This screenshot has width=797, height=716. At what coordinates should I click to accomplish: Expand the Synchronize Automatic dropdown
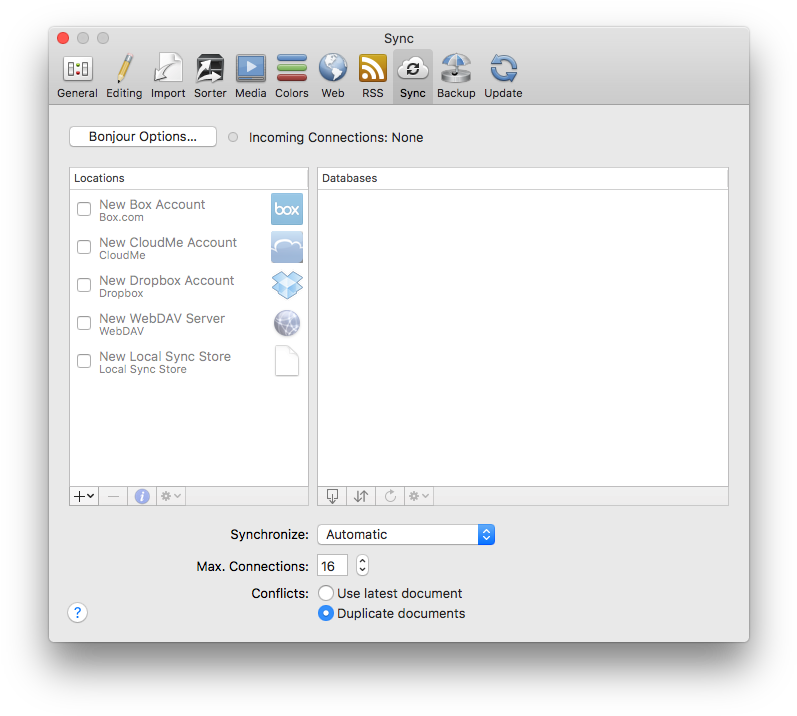pos(405,534)
